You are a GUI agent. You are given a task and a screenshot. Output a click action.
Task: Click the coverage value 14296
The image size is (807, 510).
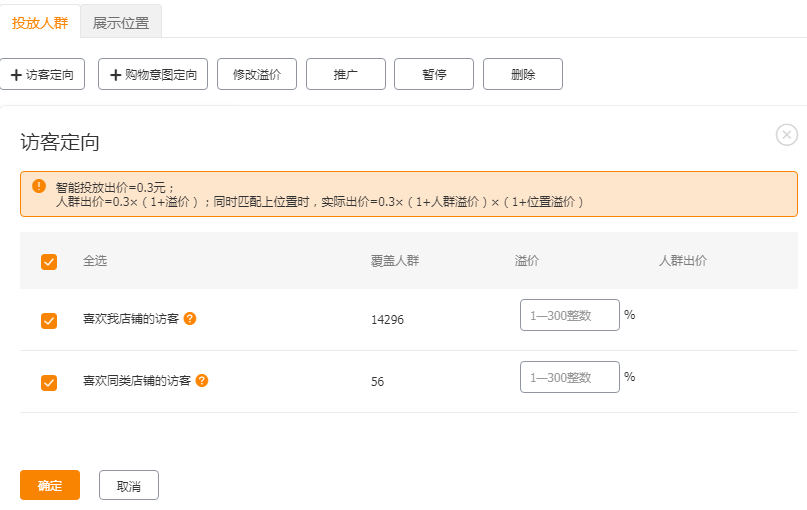click(388, 320)
